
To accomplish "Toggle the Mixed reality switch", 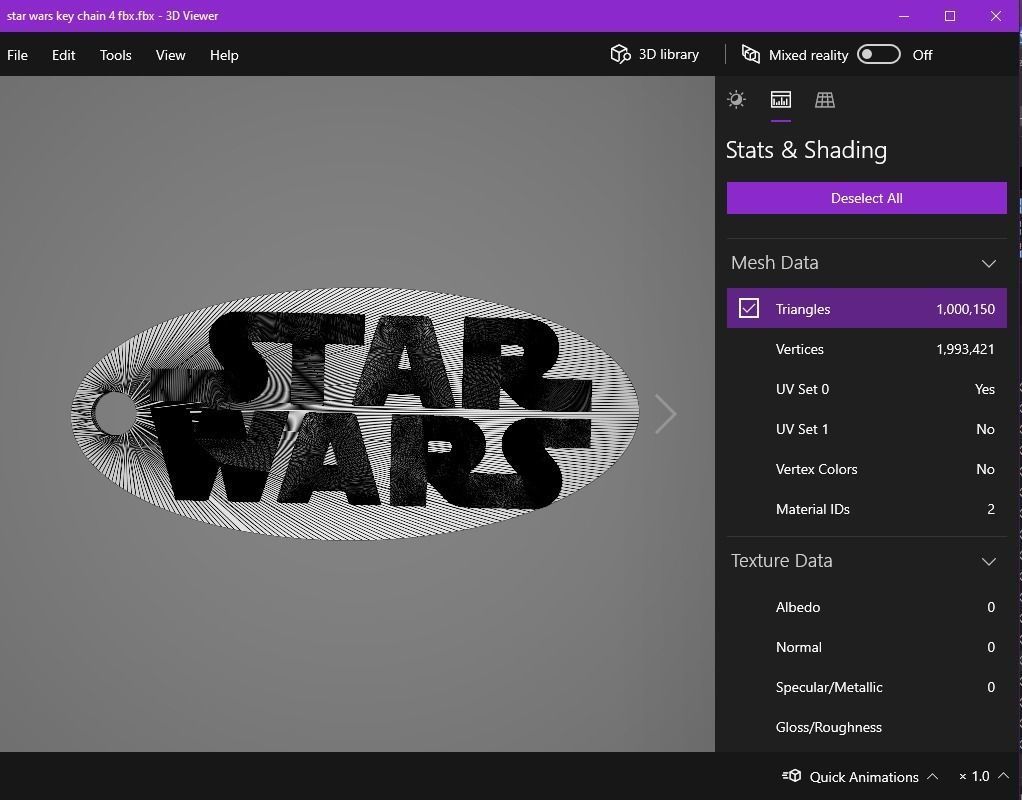I will click(879, 54).
